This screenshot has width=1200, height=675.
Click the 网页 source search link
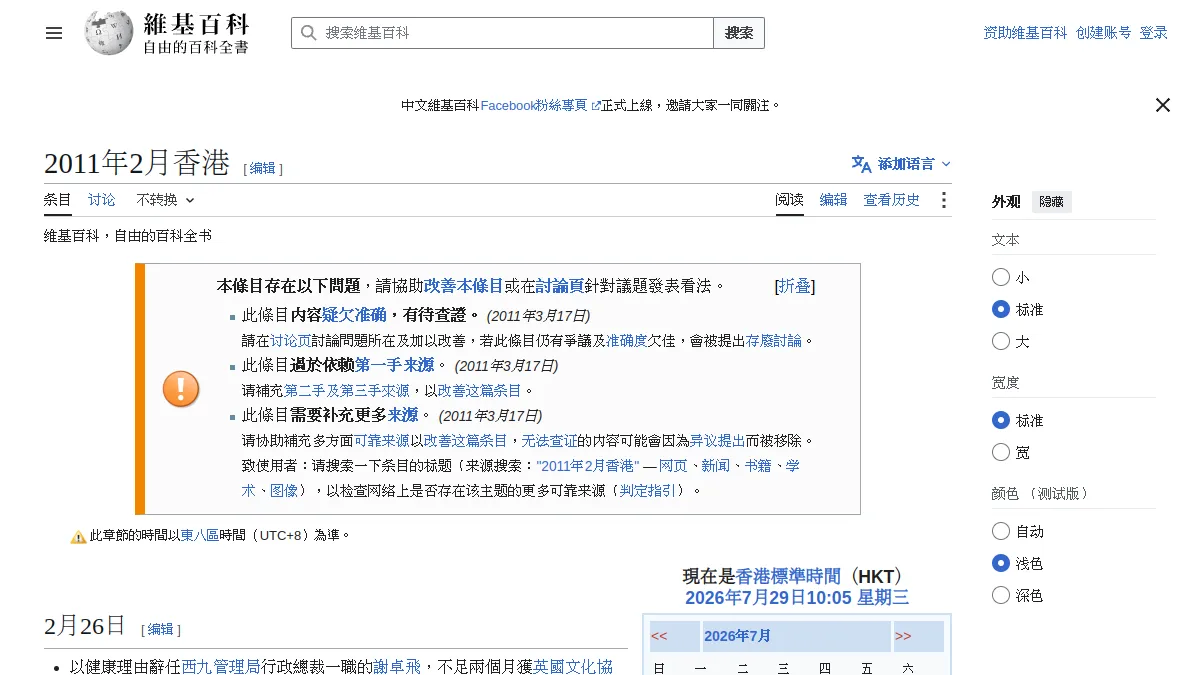673,466
